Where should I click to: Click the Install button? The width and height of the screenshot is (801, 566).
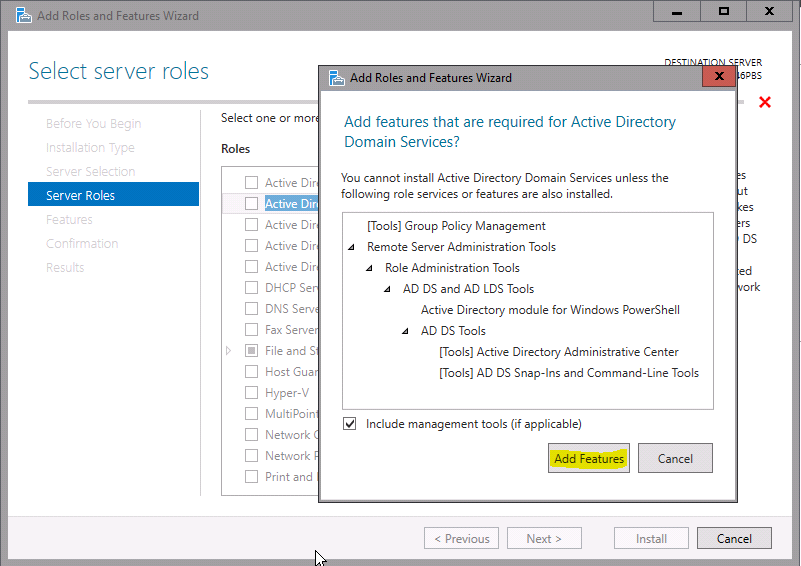[651, 538]
